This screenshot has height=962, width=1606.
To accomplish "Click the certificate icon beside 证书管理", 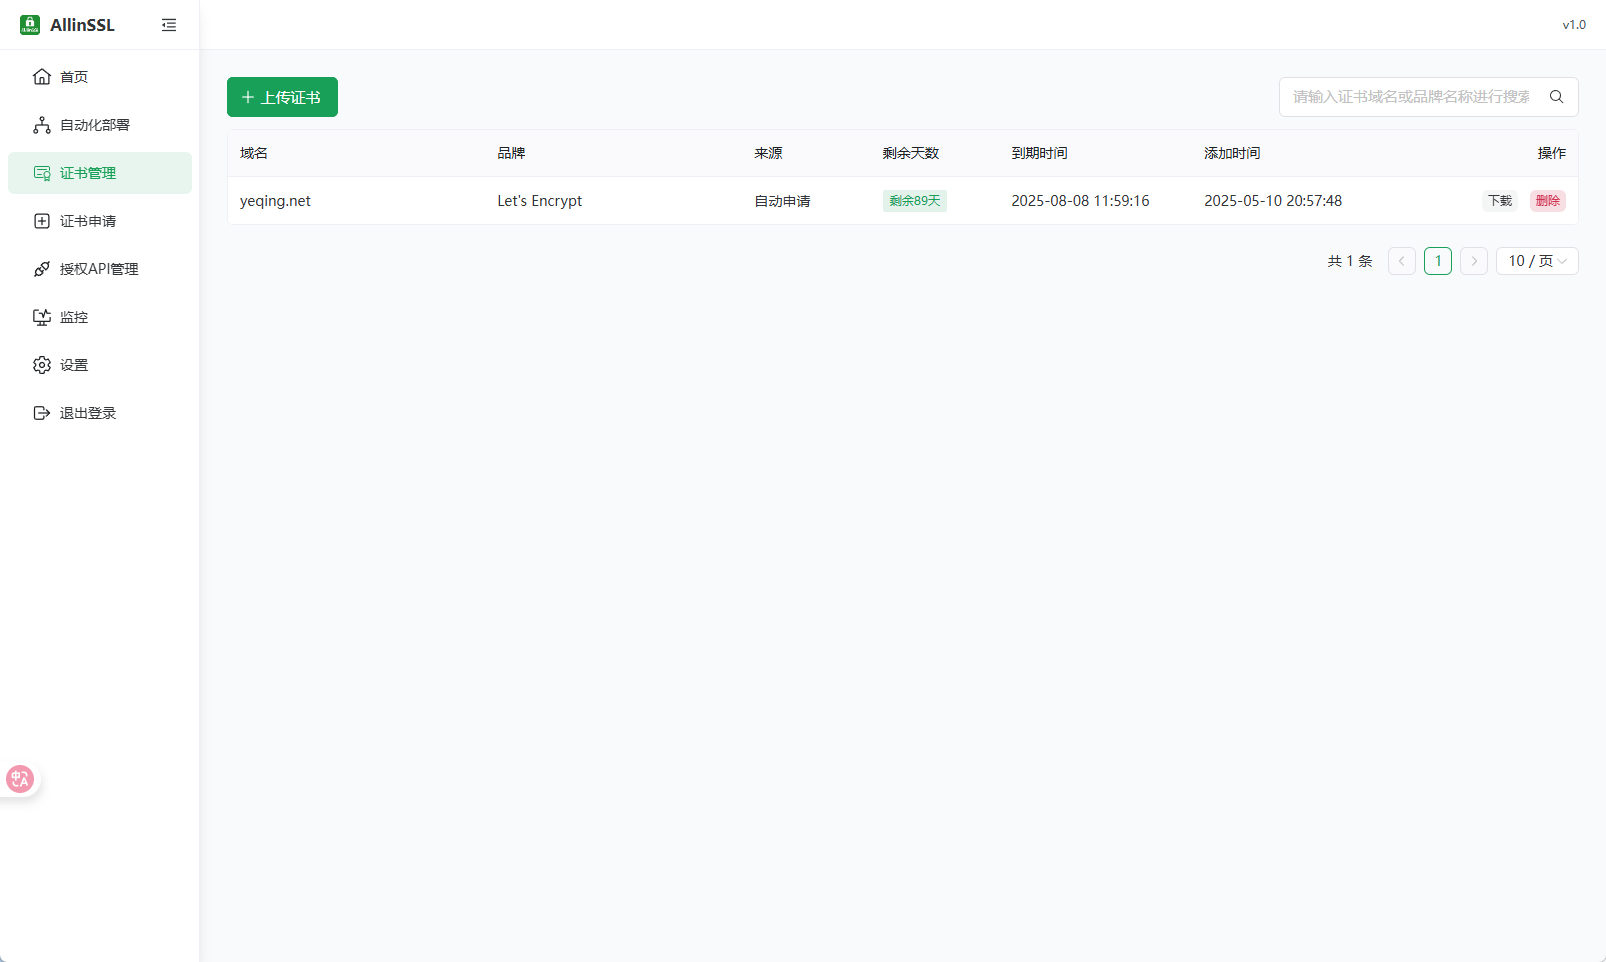I will tap(42, 173).
